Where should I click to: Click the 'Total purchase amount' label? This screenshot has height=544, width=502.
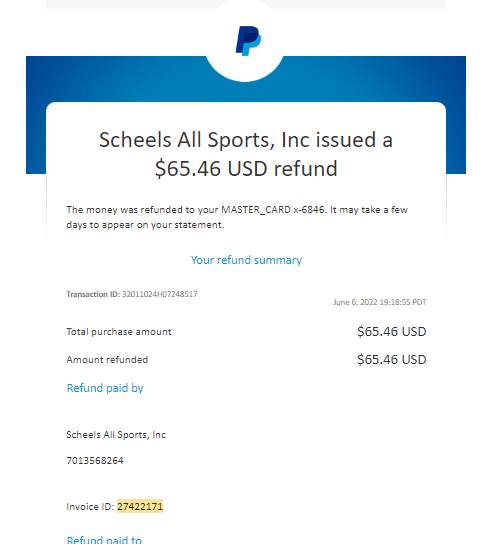[x=119, y=332]
